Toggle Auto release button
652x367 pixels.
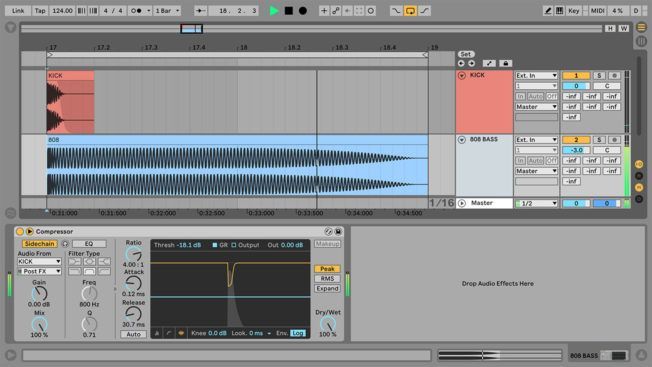point(133,334)
